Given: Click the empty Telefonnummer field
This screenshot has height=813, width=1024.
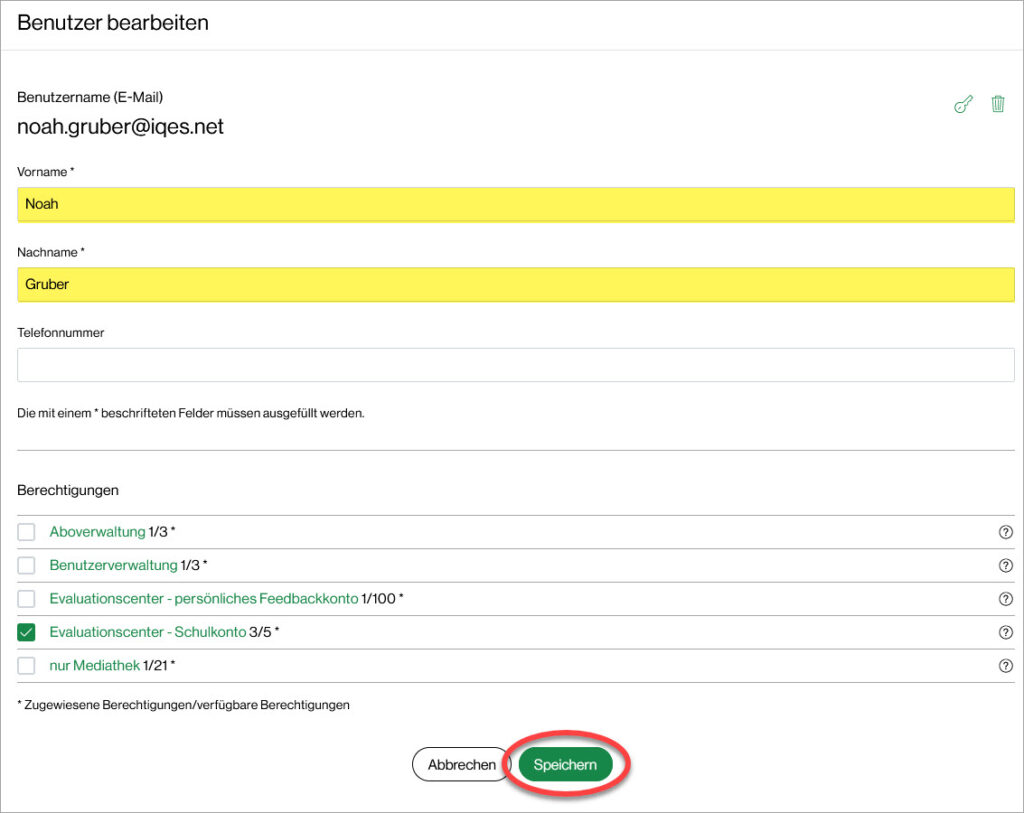Looking at the screenshot, I should click(515, 365).
